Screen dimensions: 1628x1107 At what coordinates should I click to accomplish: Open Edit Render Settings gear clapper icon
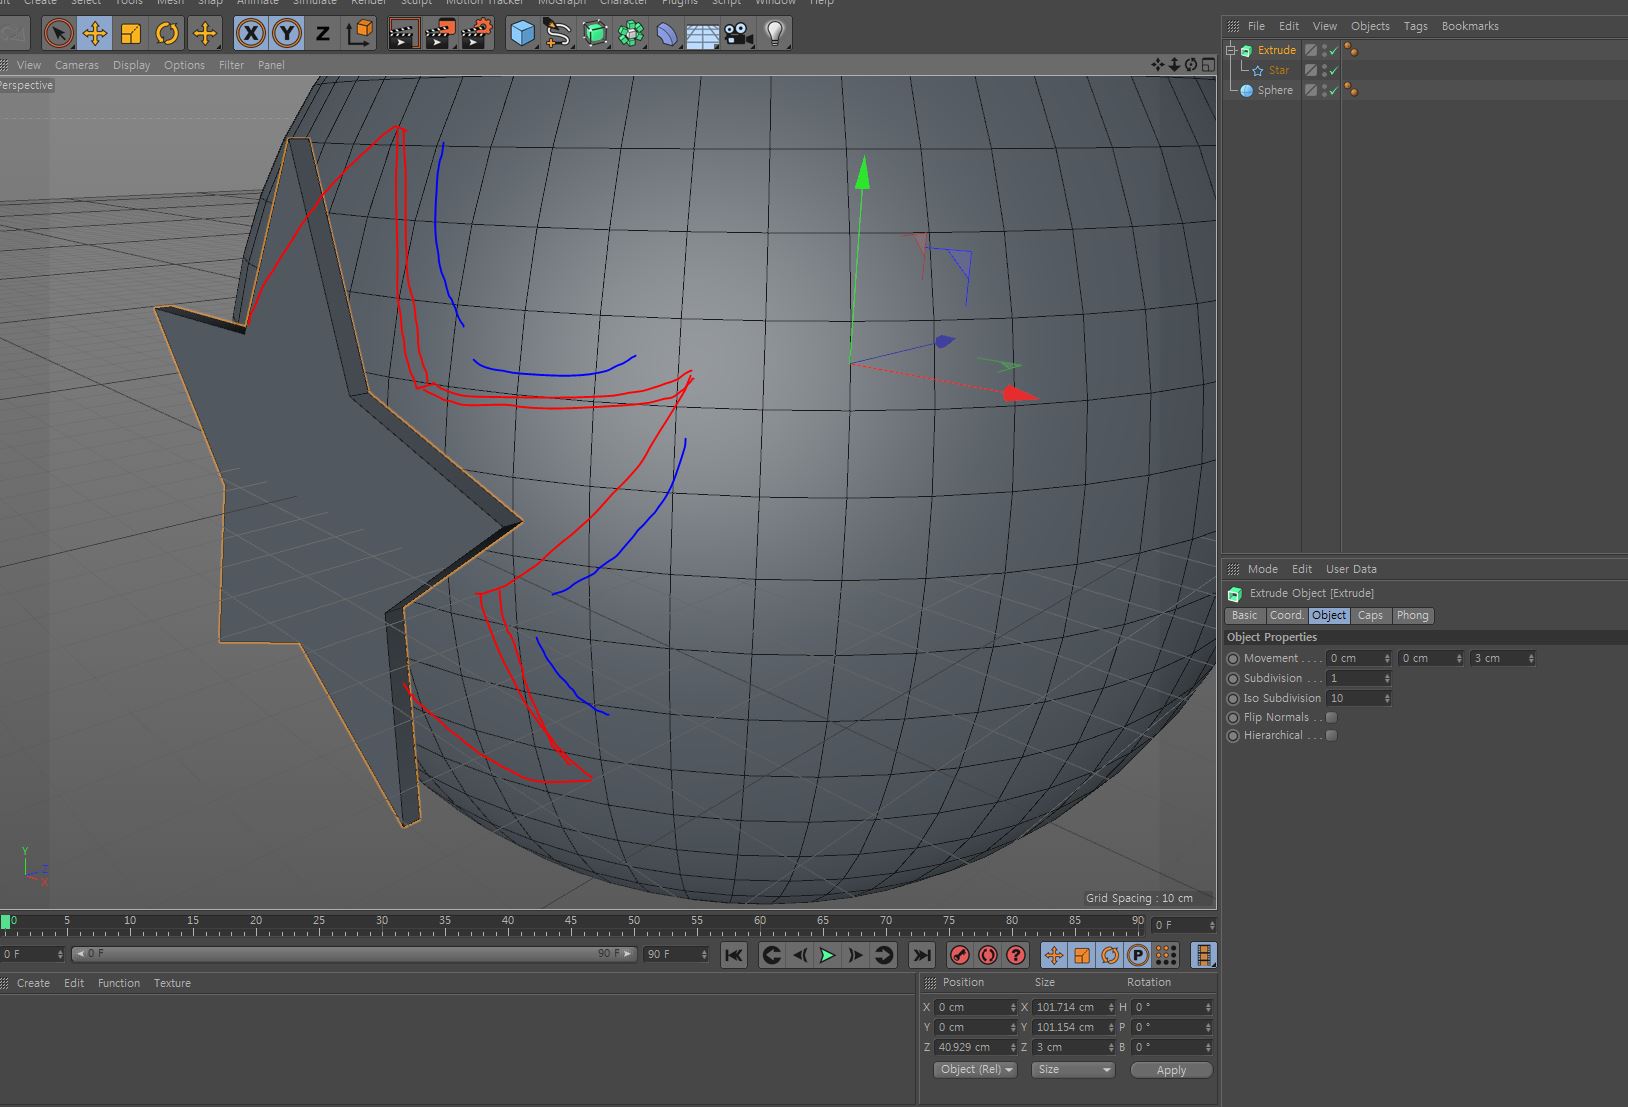(x=477, y=34)
